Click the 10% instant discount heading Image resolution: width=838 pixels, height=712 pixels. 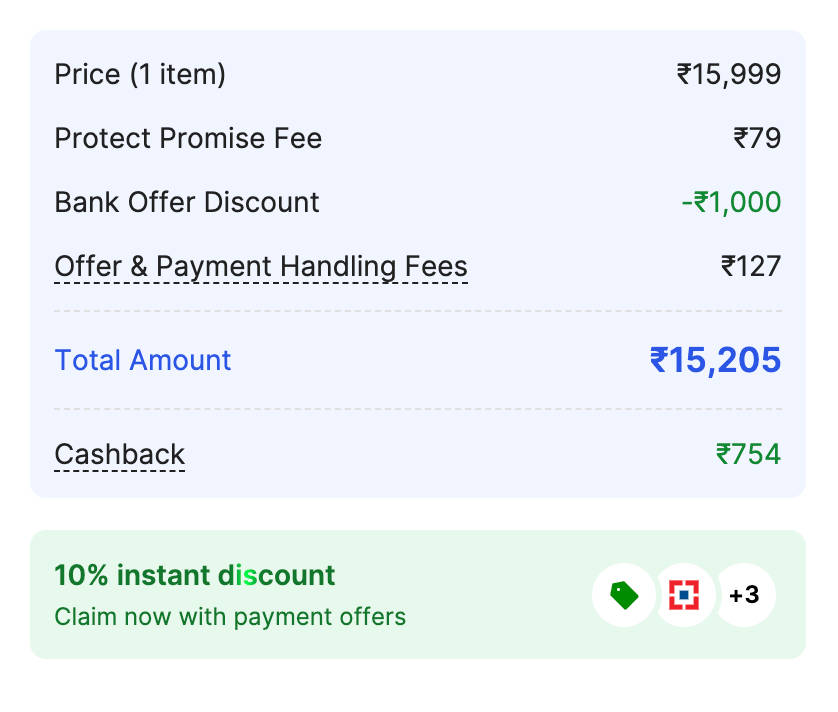coord(195,575)
